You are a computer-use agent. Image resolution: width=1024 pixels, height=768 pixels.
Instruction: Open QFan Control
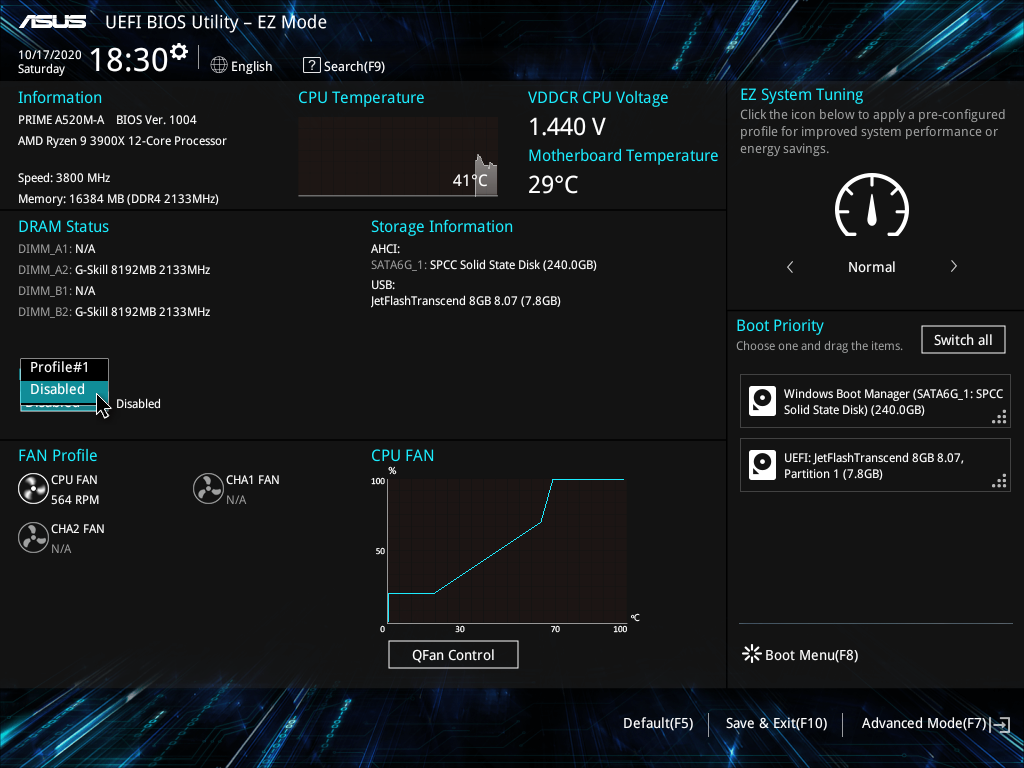(x=453, y=655)
